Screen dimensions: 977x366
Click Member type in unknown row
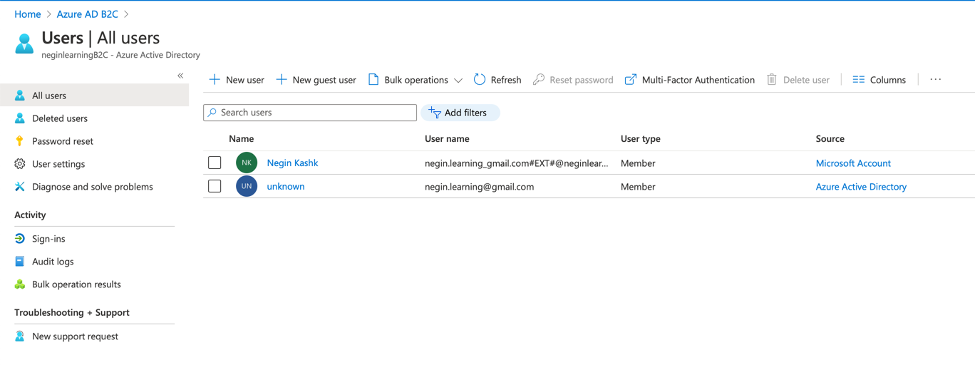point(638,186)
